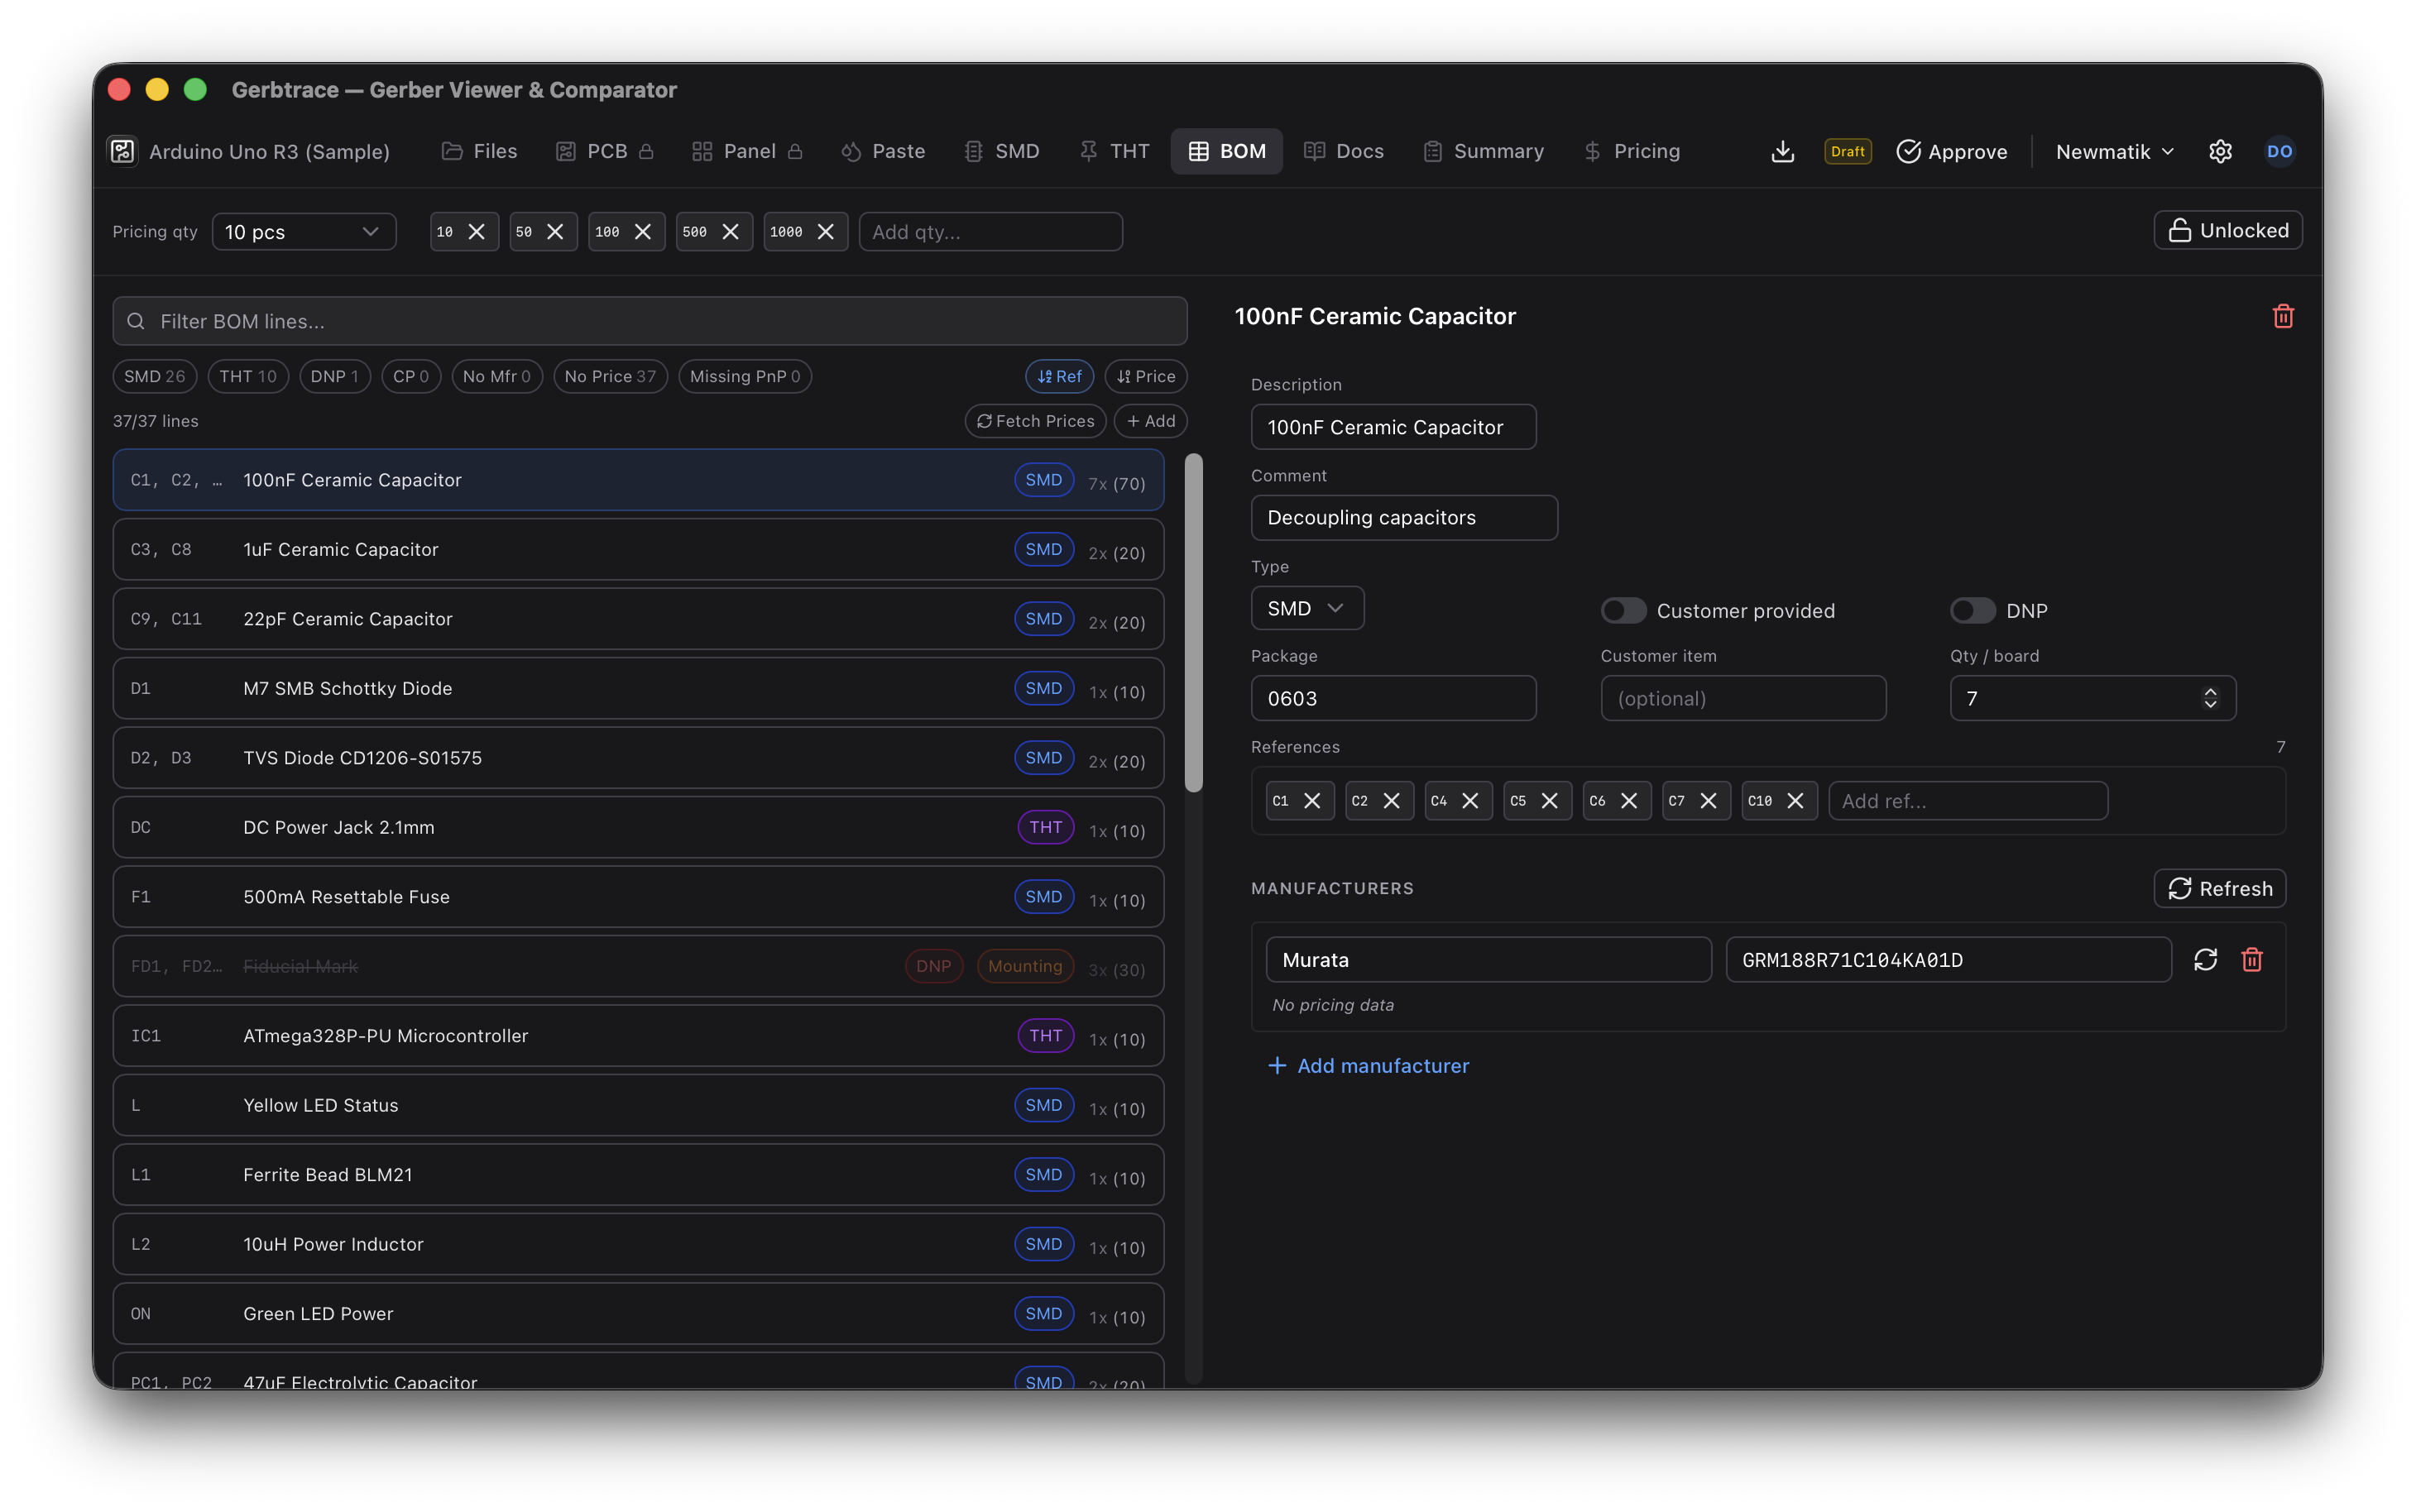
Task: Sort the BOM list by Ref
Action: (x=1059, y=376)
